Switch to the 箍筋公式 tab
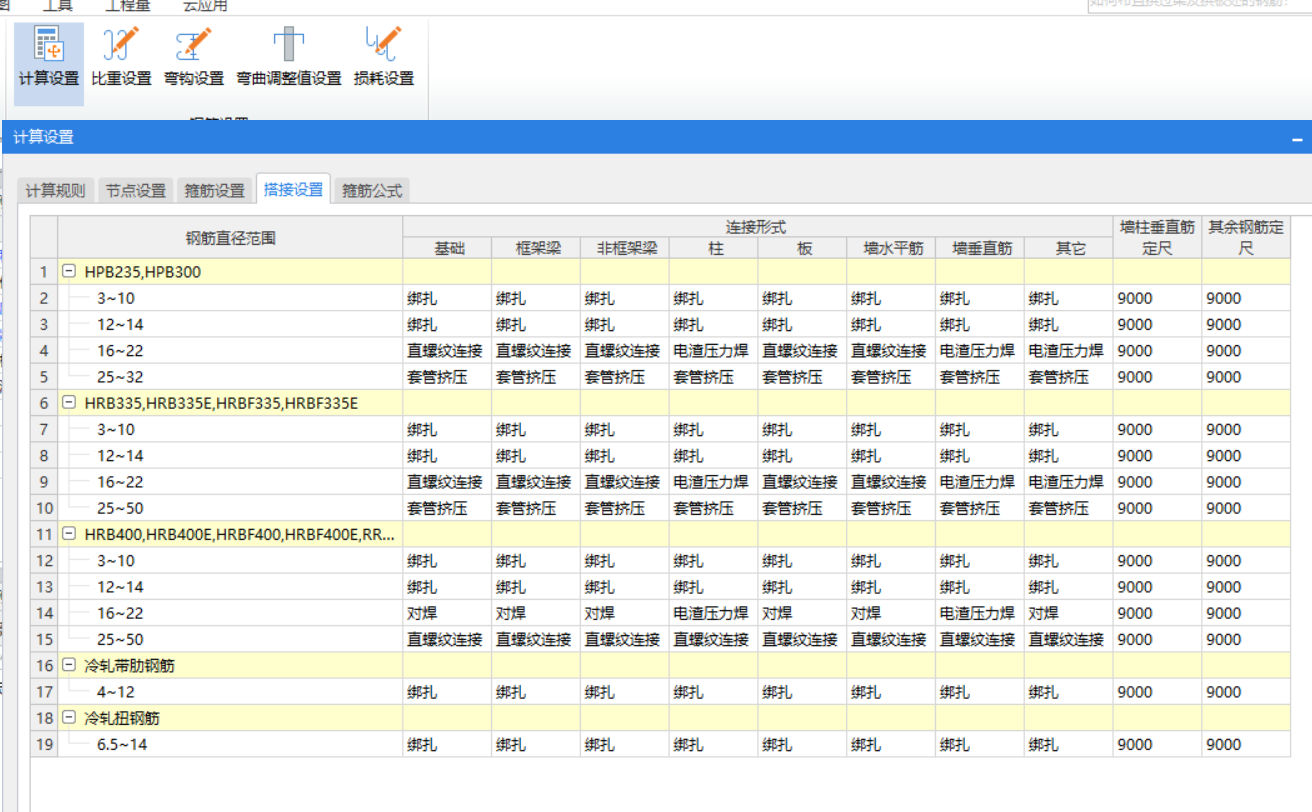This screenshot has height=812, width=1312. [372, 190]
